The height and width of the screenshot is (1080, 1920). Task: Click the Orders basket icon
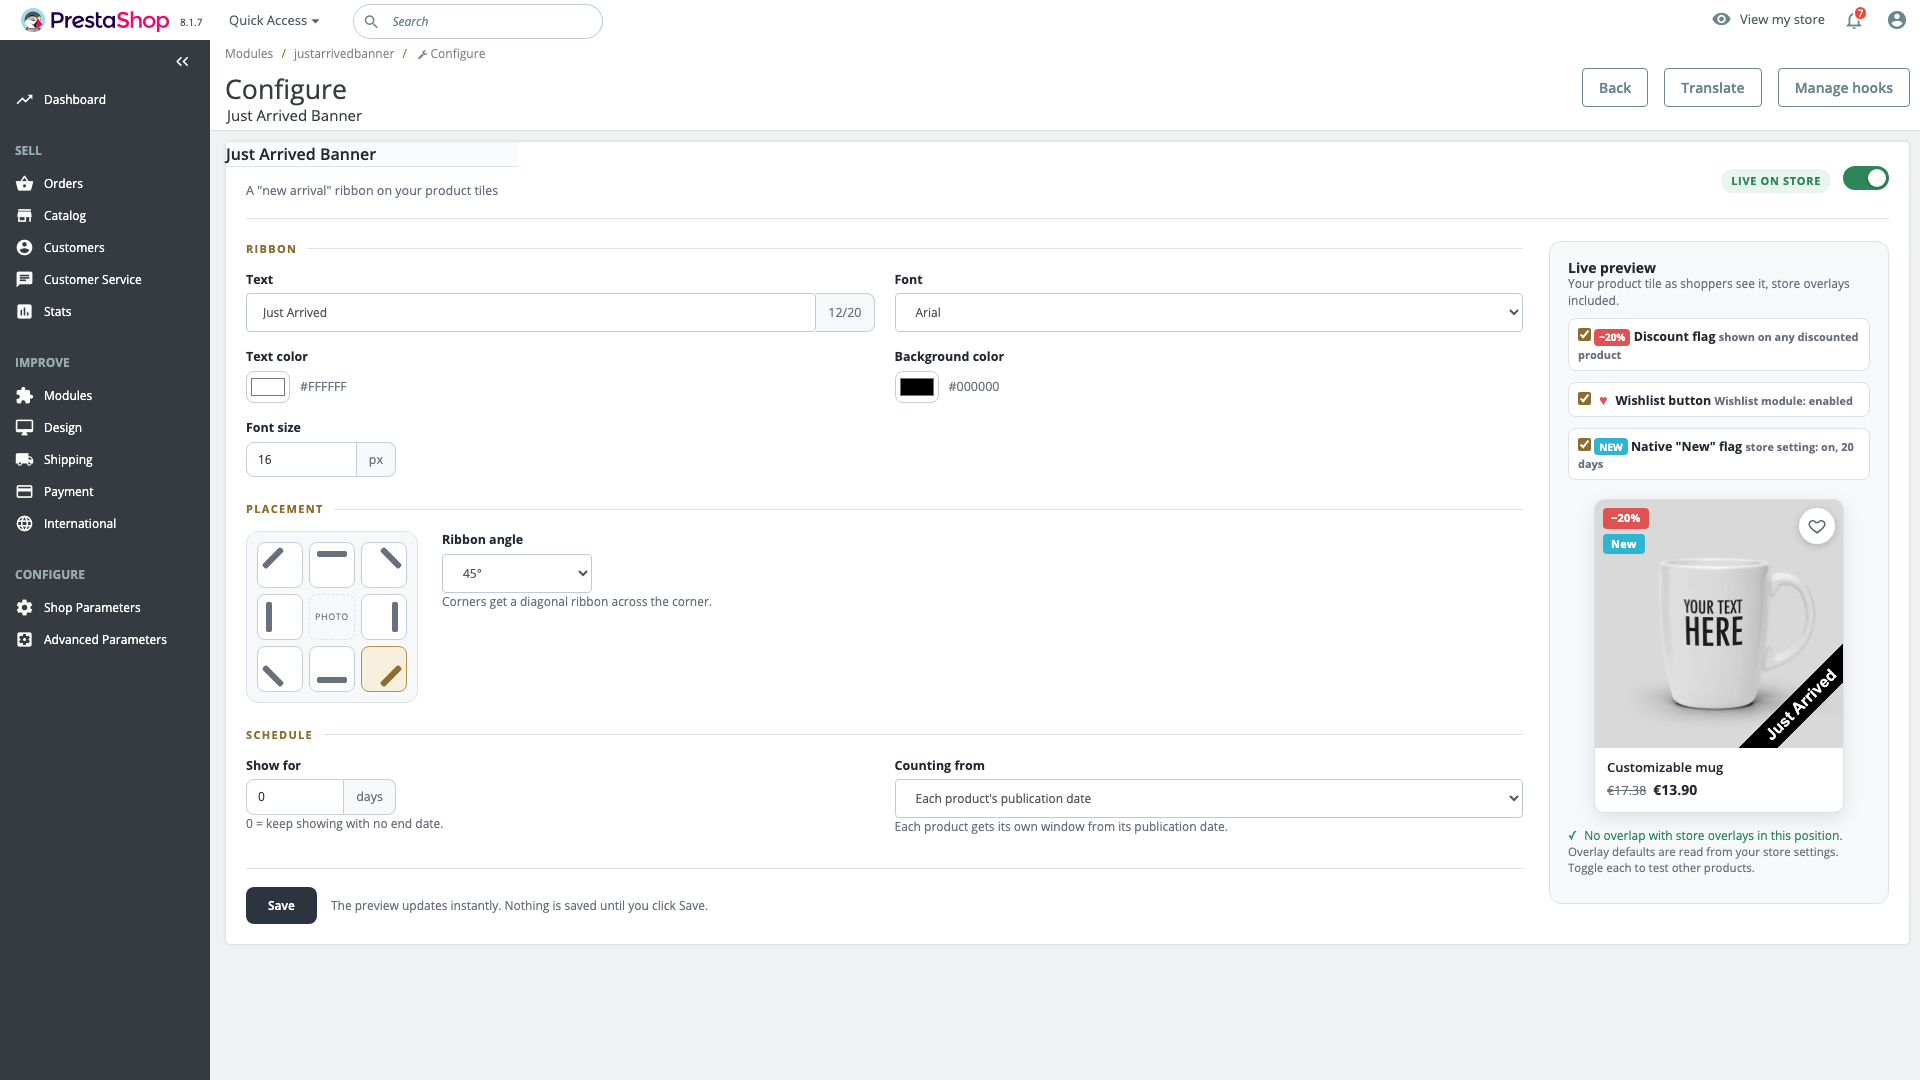coord(25,184)
